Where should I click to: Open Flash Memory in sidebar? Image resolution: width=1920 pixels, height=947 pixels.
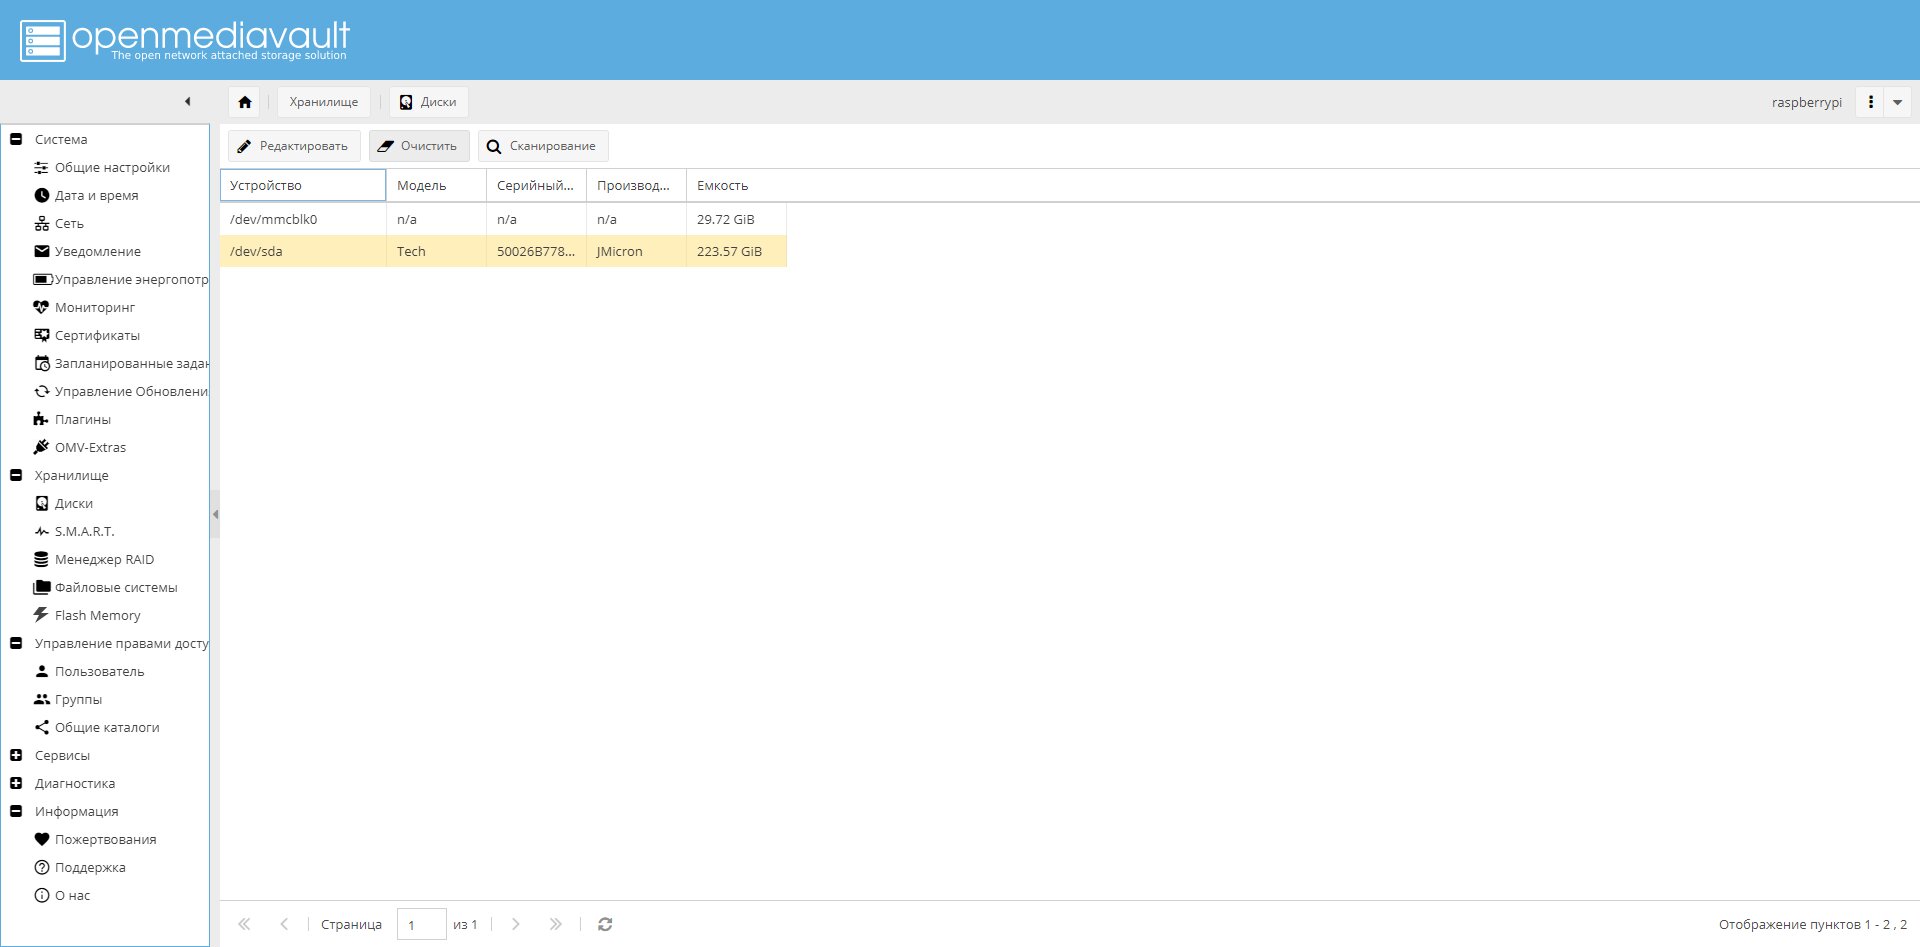[97, 615]
